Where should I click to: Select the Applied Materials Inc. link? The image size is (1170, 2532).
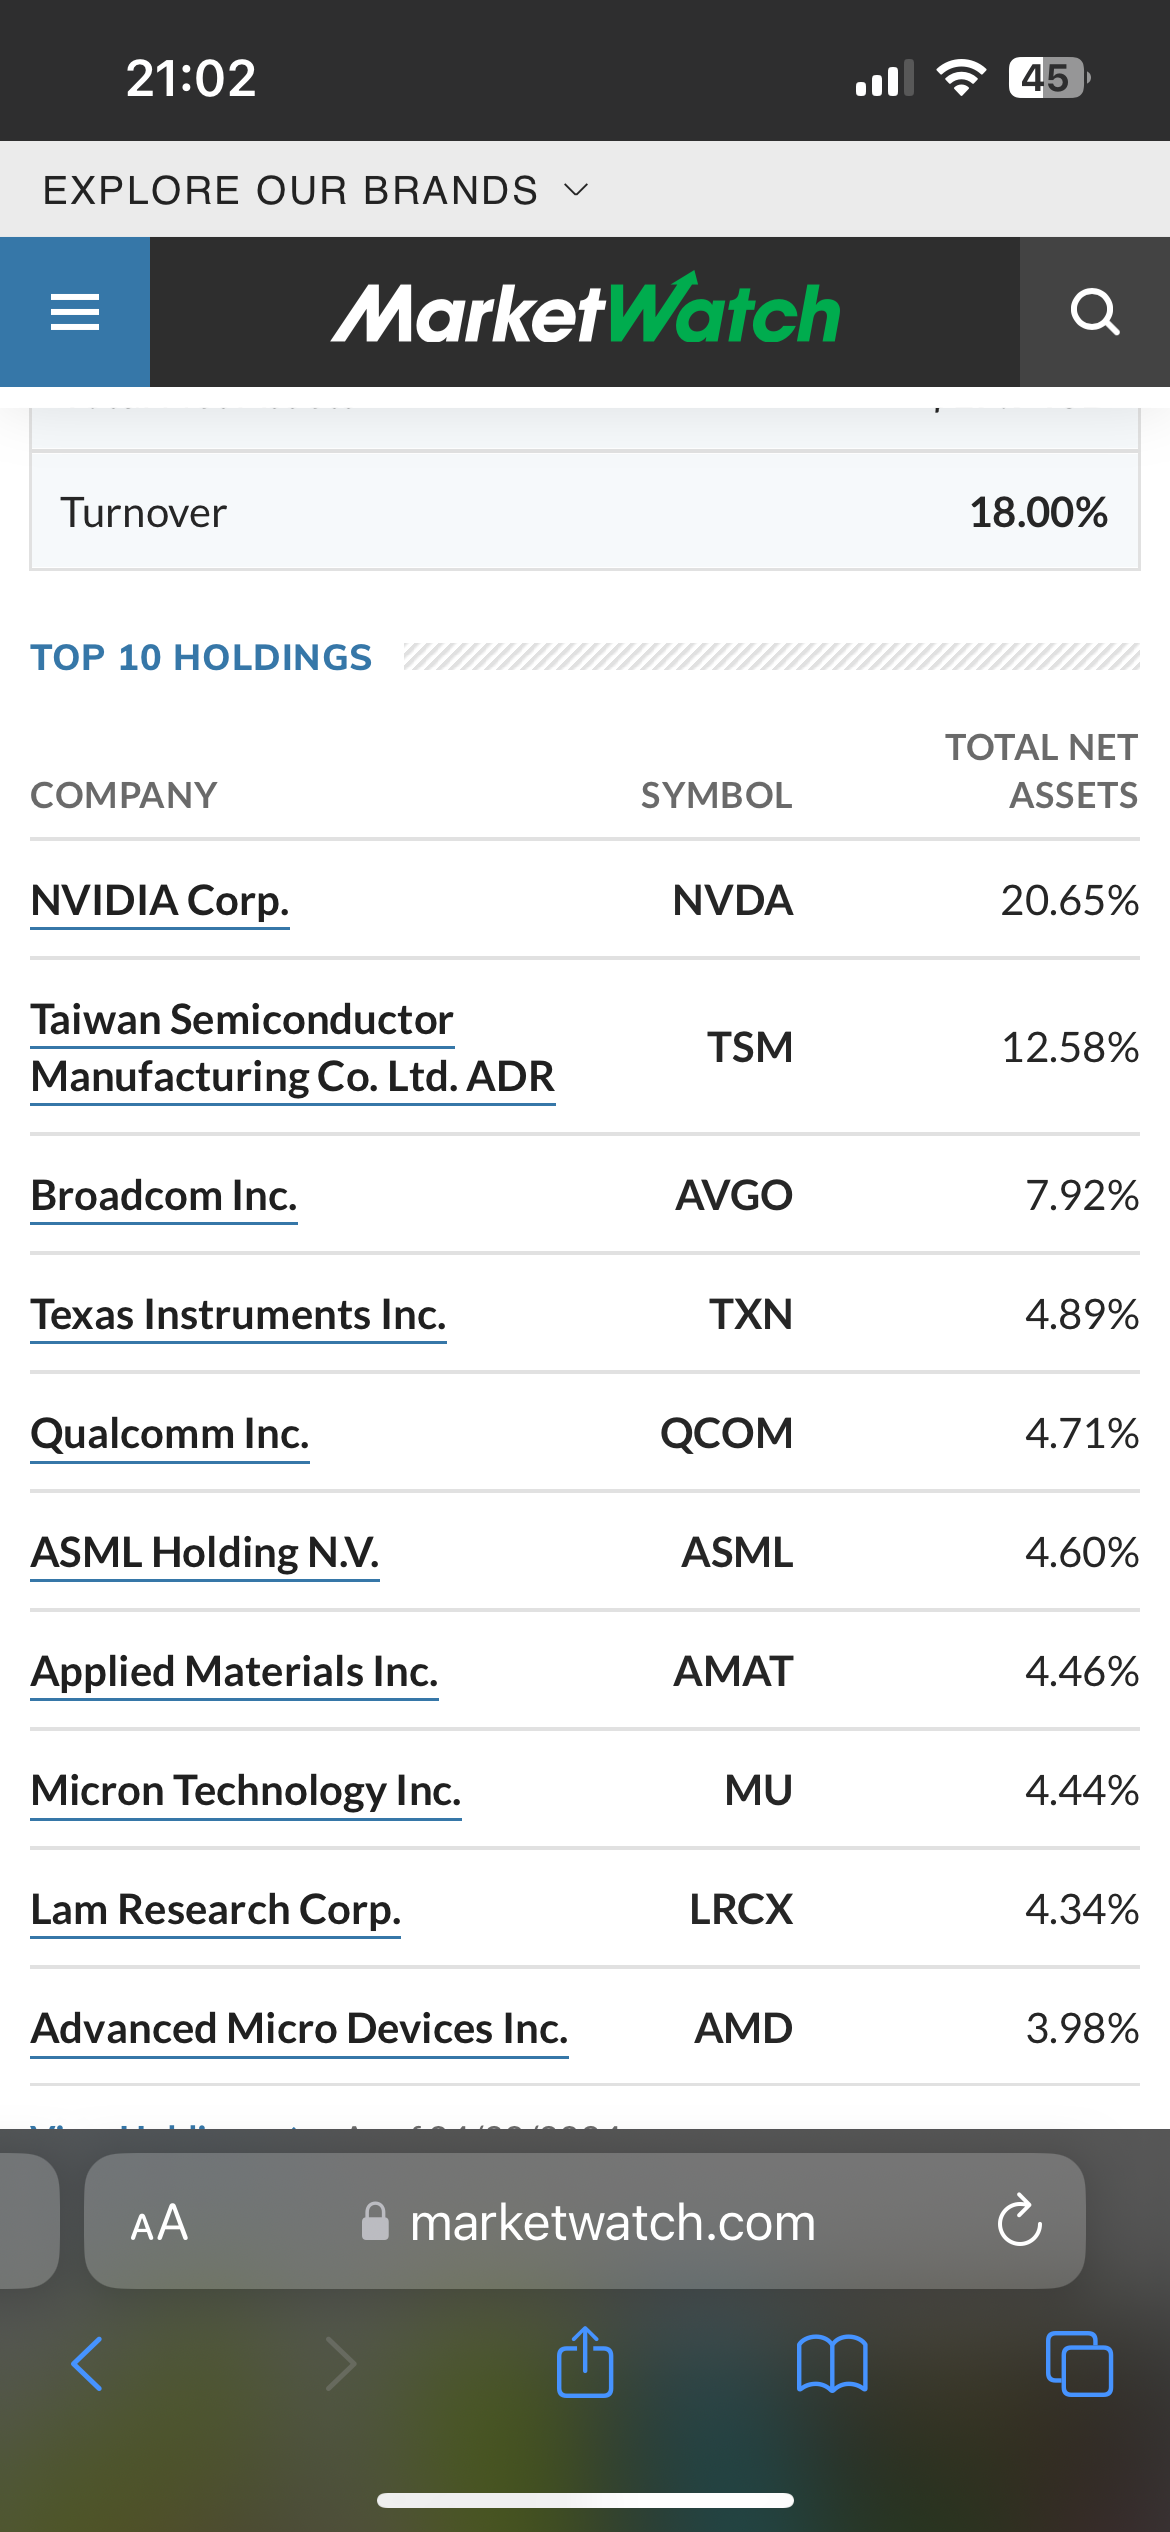click(235, 1672)
